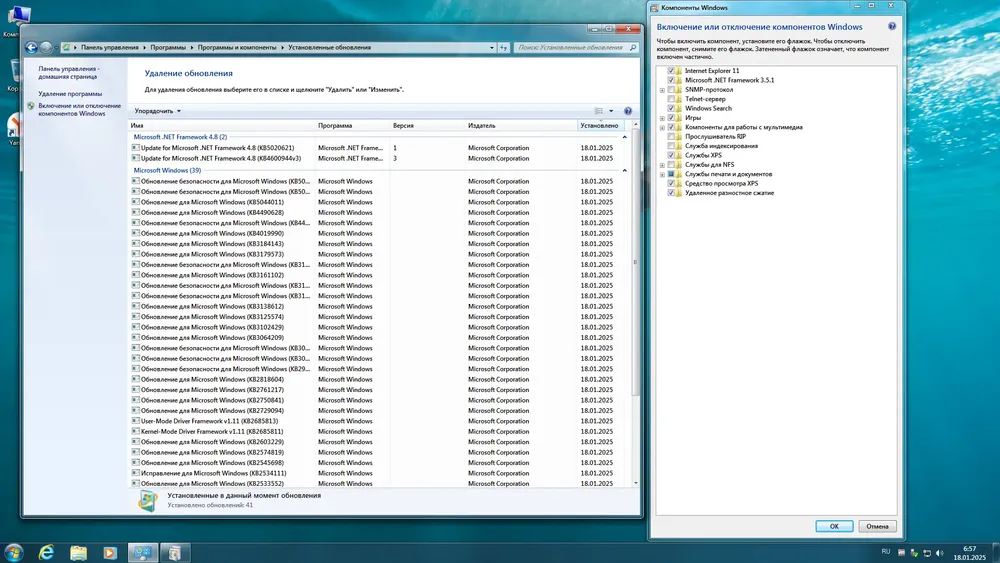Collapse the Microsoft Windows (39) group
1000x563 pixels.
(624, 170)
